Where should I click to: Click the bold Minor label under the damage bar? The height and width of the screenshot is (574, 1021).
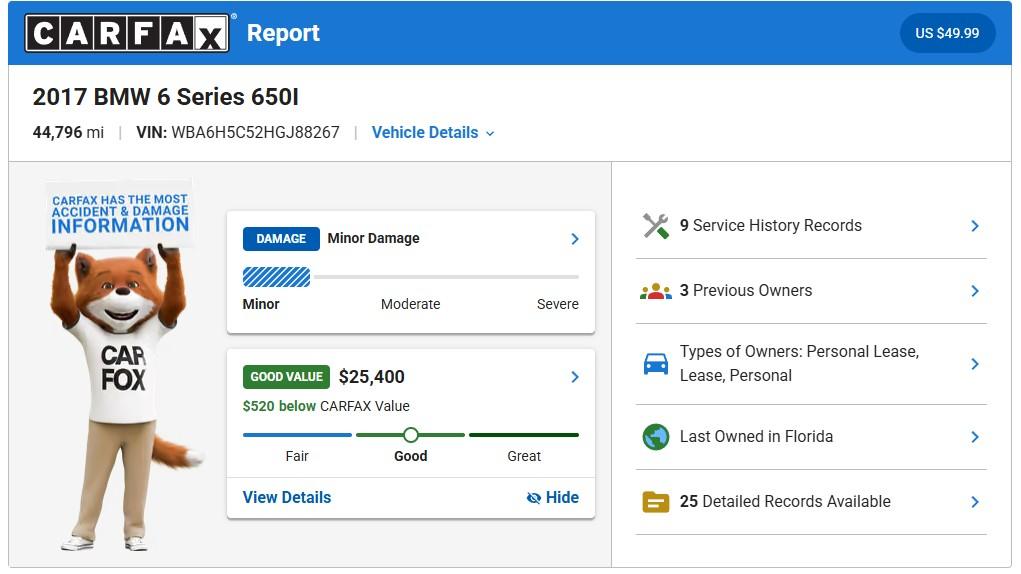260,304
